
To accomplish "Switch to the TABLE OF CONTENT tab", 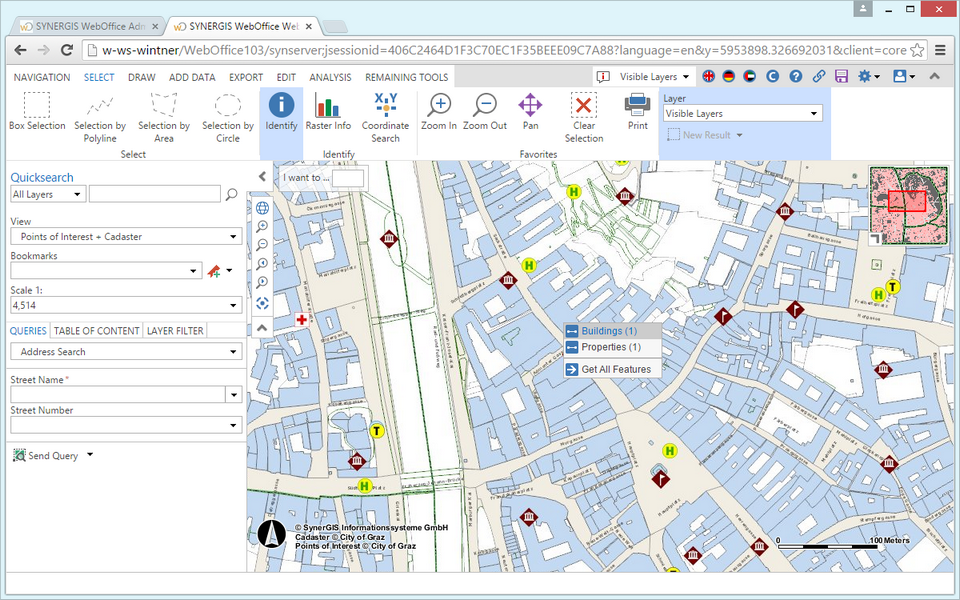I will (x=96, y=330).
